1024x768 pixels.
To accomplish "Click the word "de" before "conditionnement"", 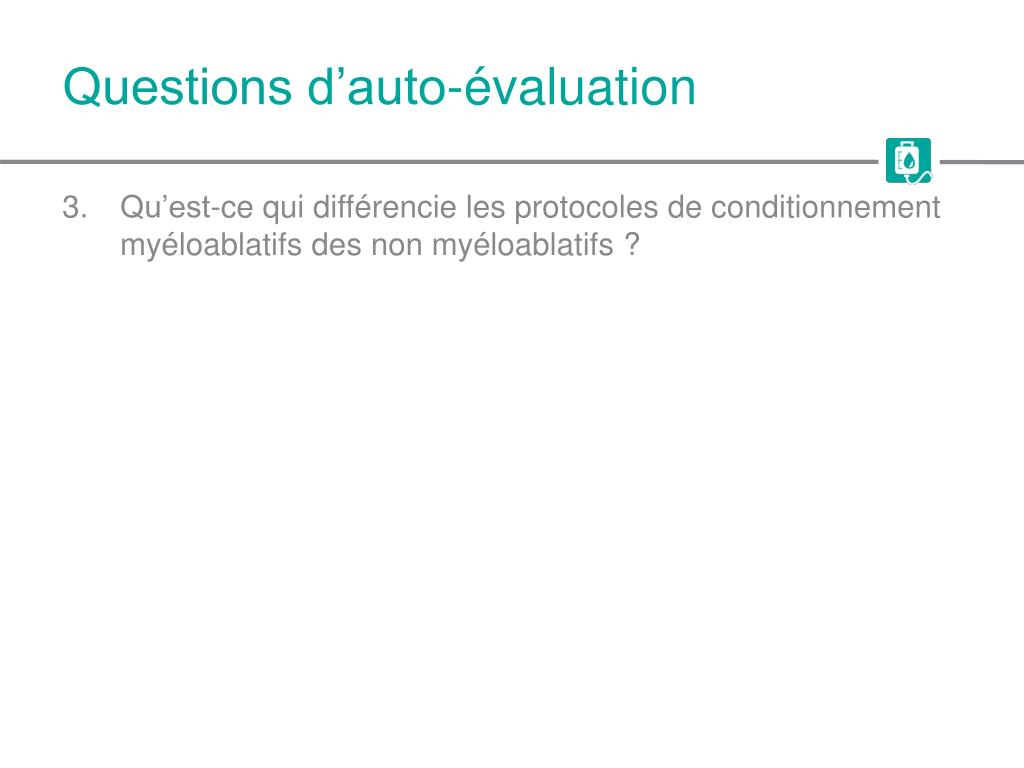I will point(684,208).
